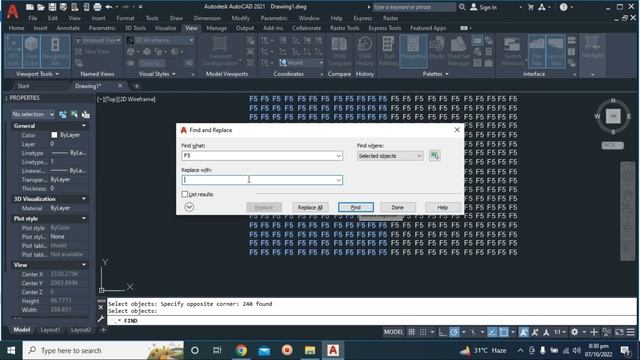This screenshot has width=640, height=360.
Task: Click the Help button in Find dialog
Action: [x=442, y=207]
